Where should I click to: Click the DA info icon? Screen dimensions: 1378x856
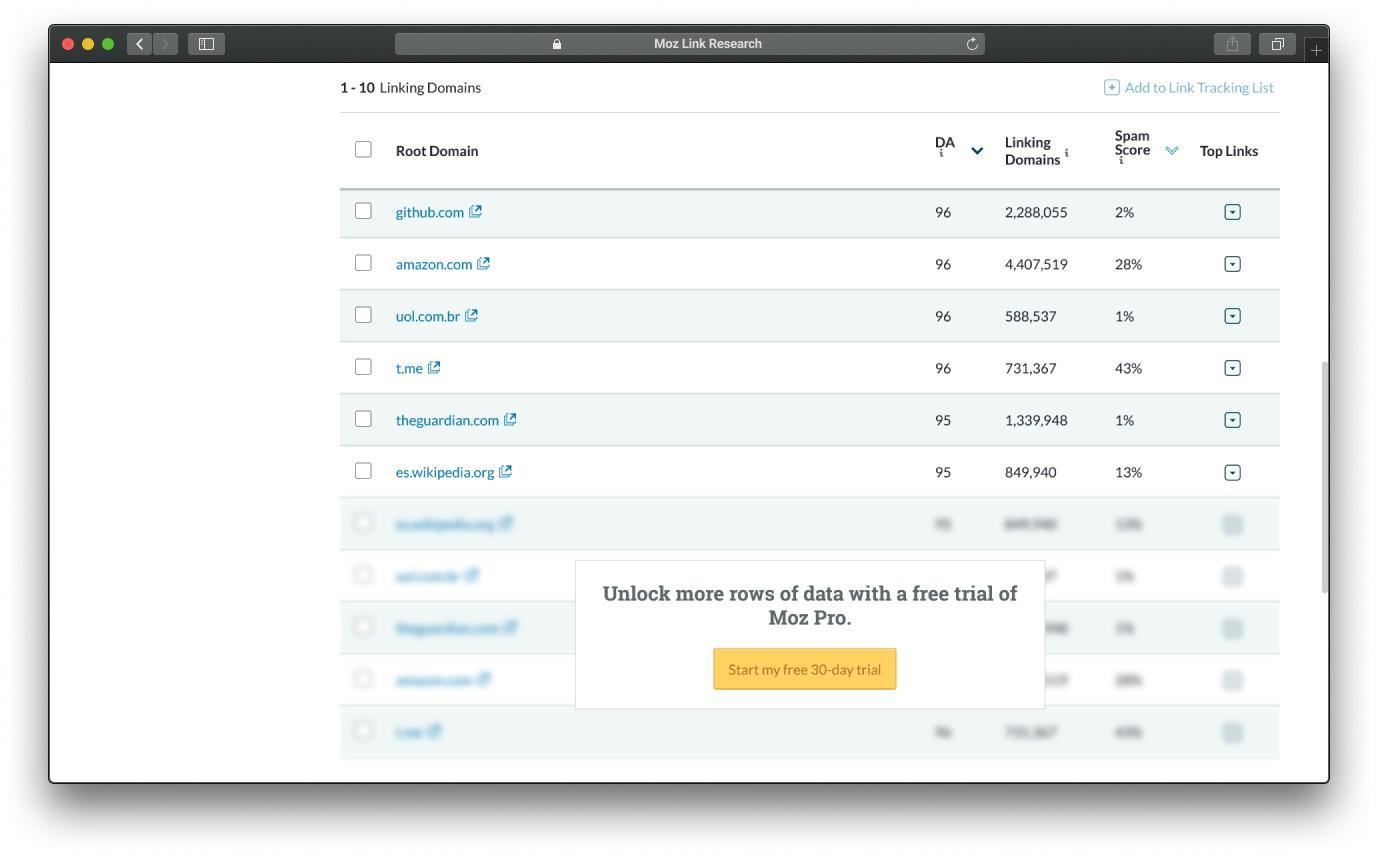(x=941, y=155)
